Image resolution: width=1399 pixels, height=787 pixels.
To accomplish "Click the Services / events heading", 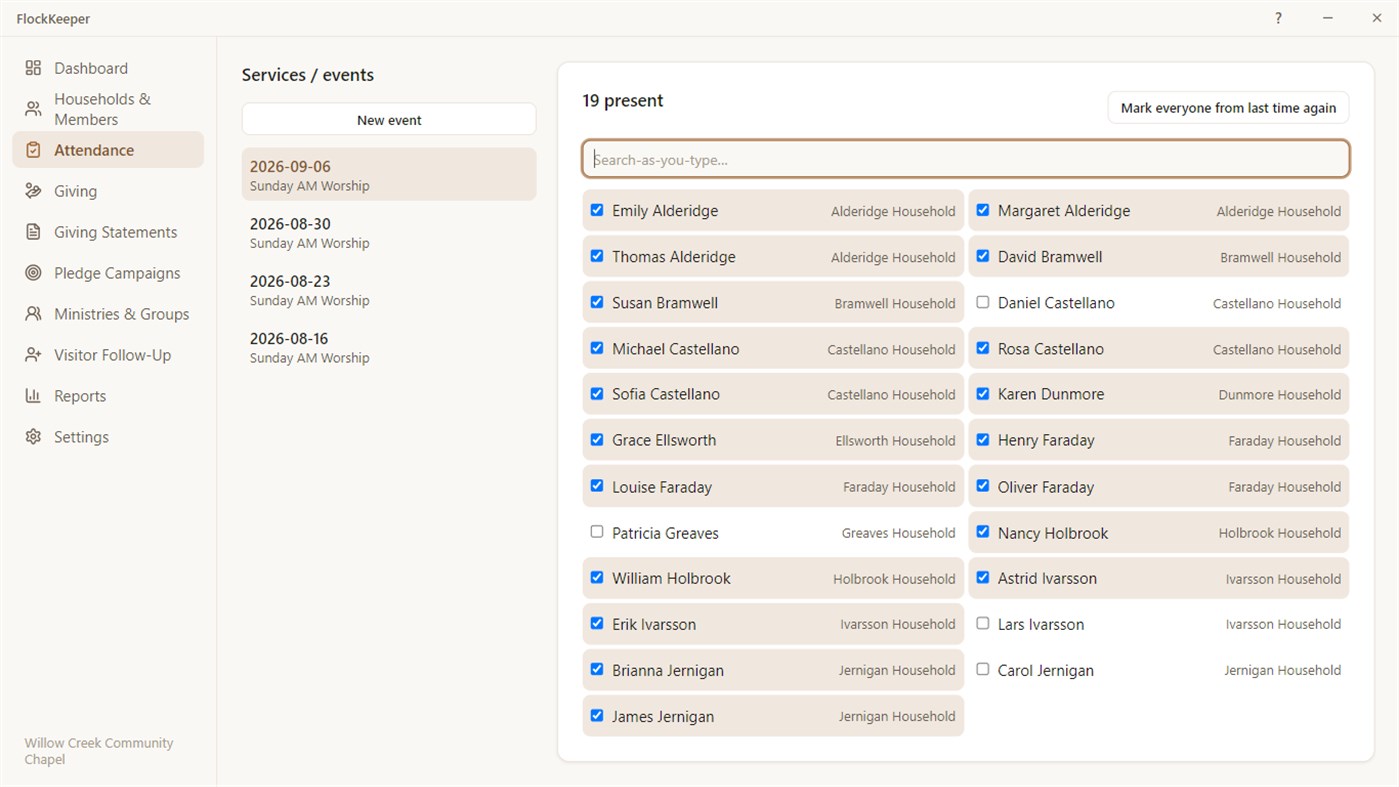I will tap(308, 75).
